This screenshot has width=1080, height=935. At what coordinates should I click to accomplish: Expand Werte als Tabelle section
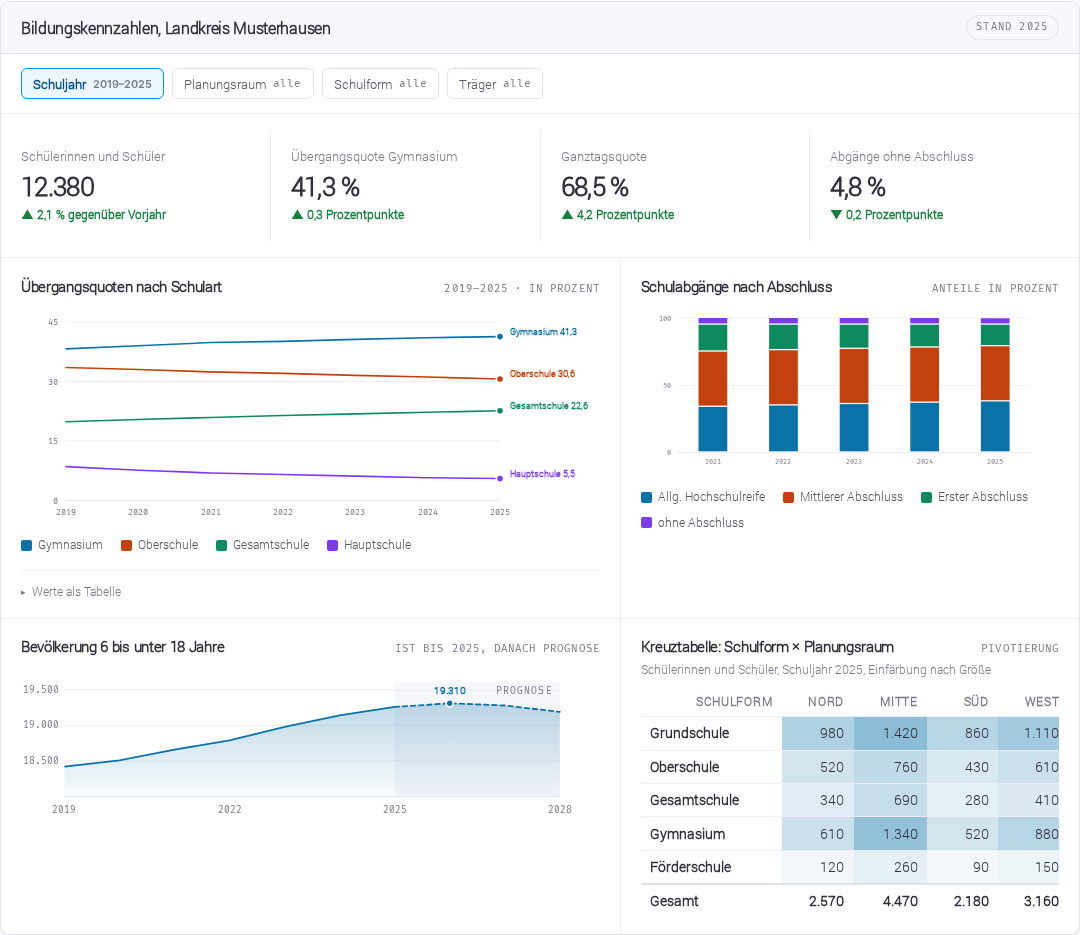[72, 591]
